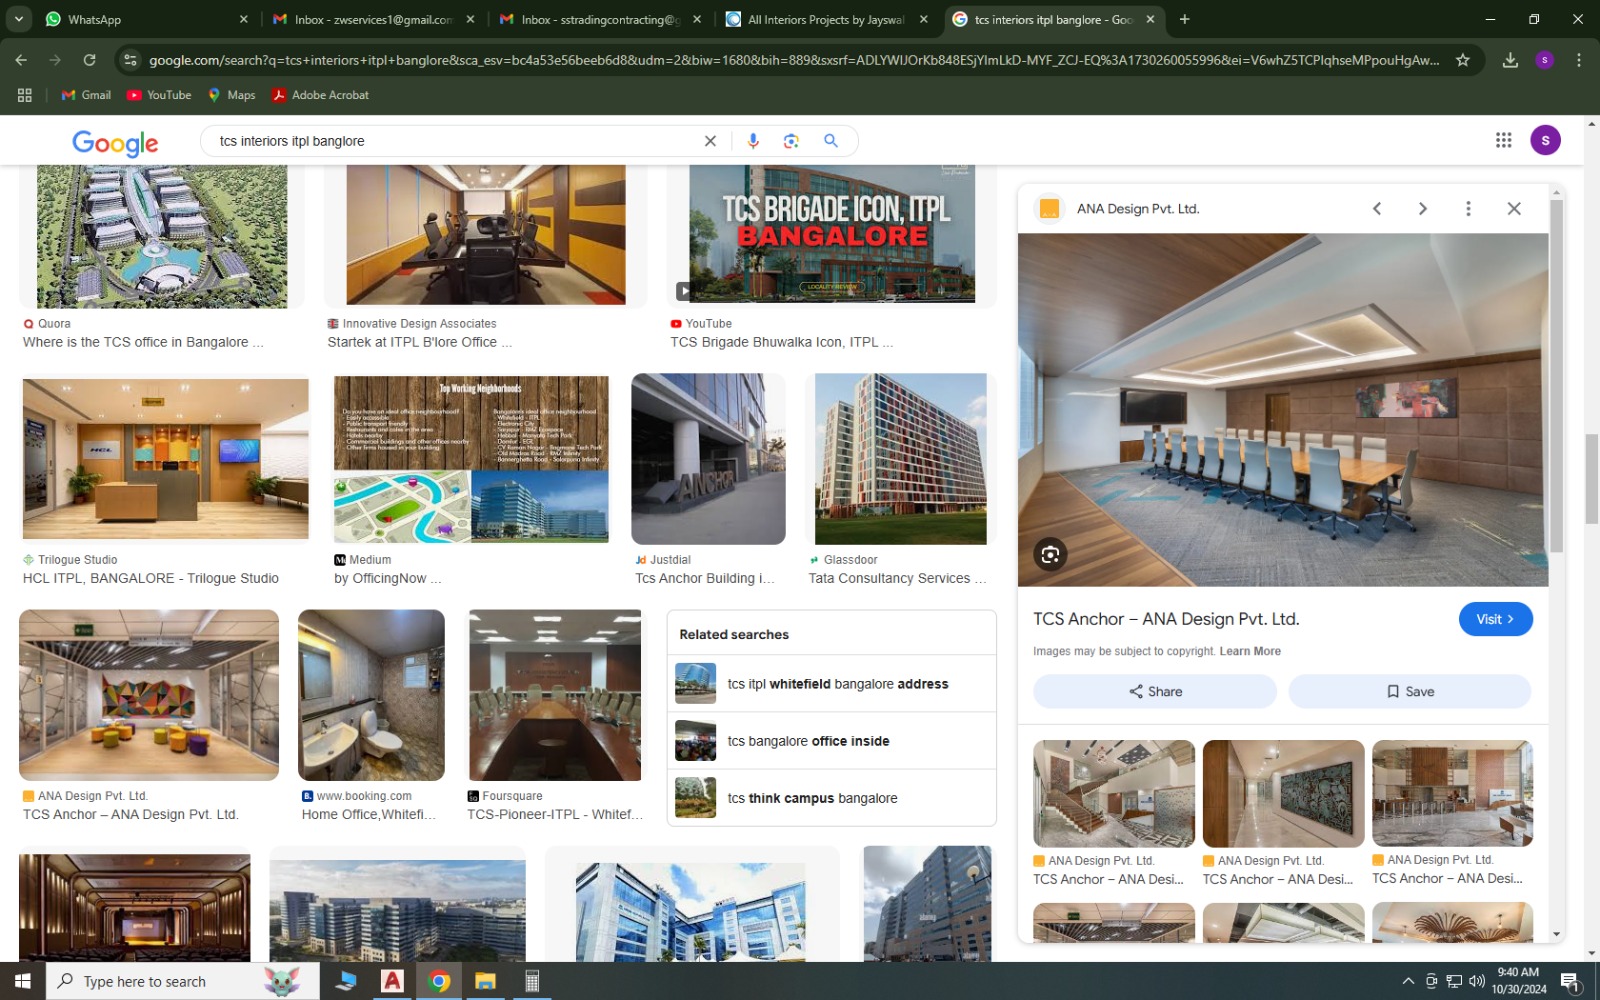Show next image in preview panel
Screen dimensions: 1600x1000
[1422, 208]
